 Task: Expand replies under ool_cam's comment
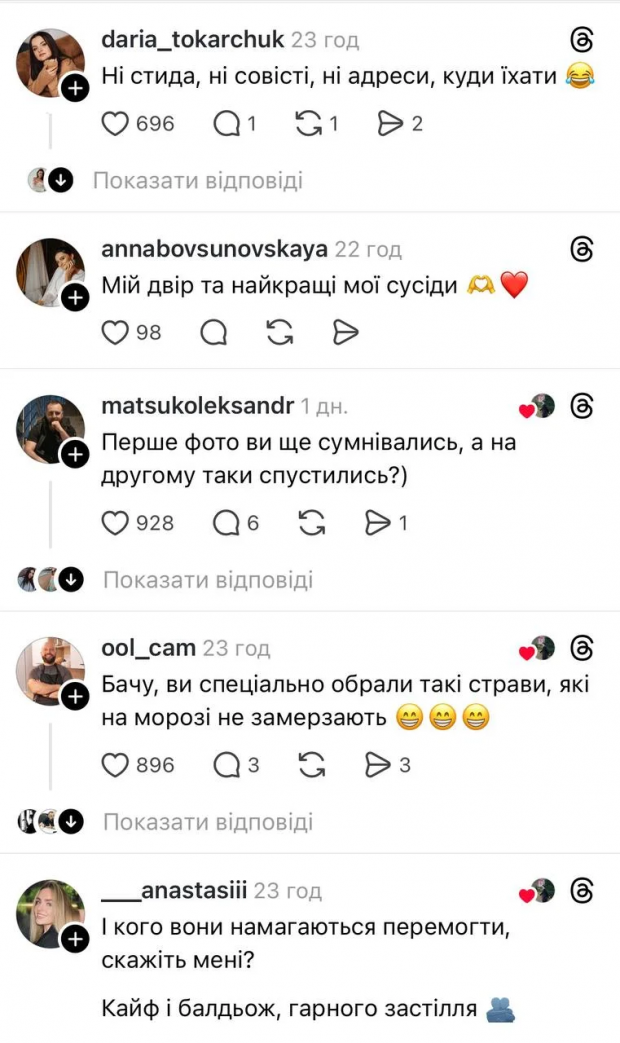click(207, 822)
